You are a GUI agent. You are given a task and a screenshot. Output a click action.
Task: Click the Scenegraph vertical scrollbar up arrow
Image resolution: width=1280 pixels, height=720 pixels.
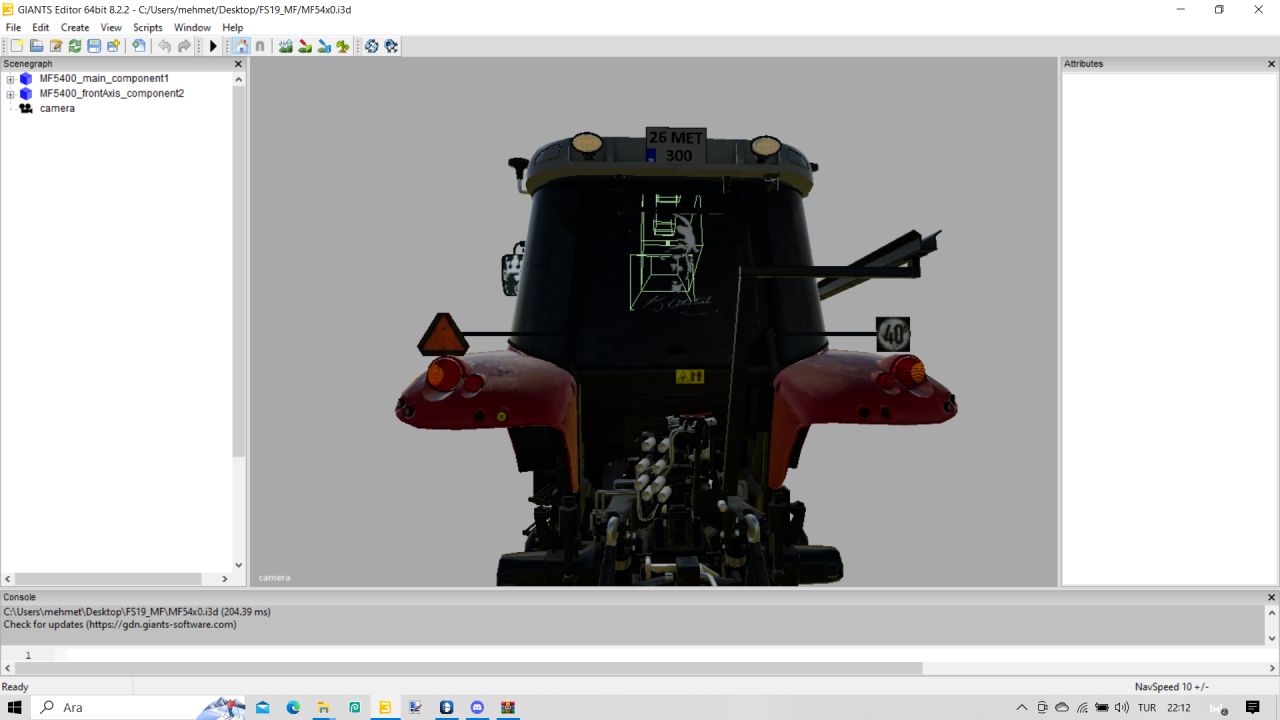point(238,79)
